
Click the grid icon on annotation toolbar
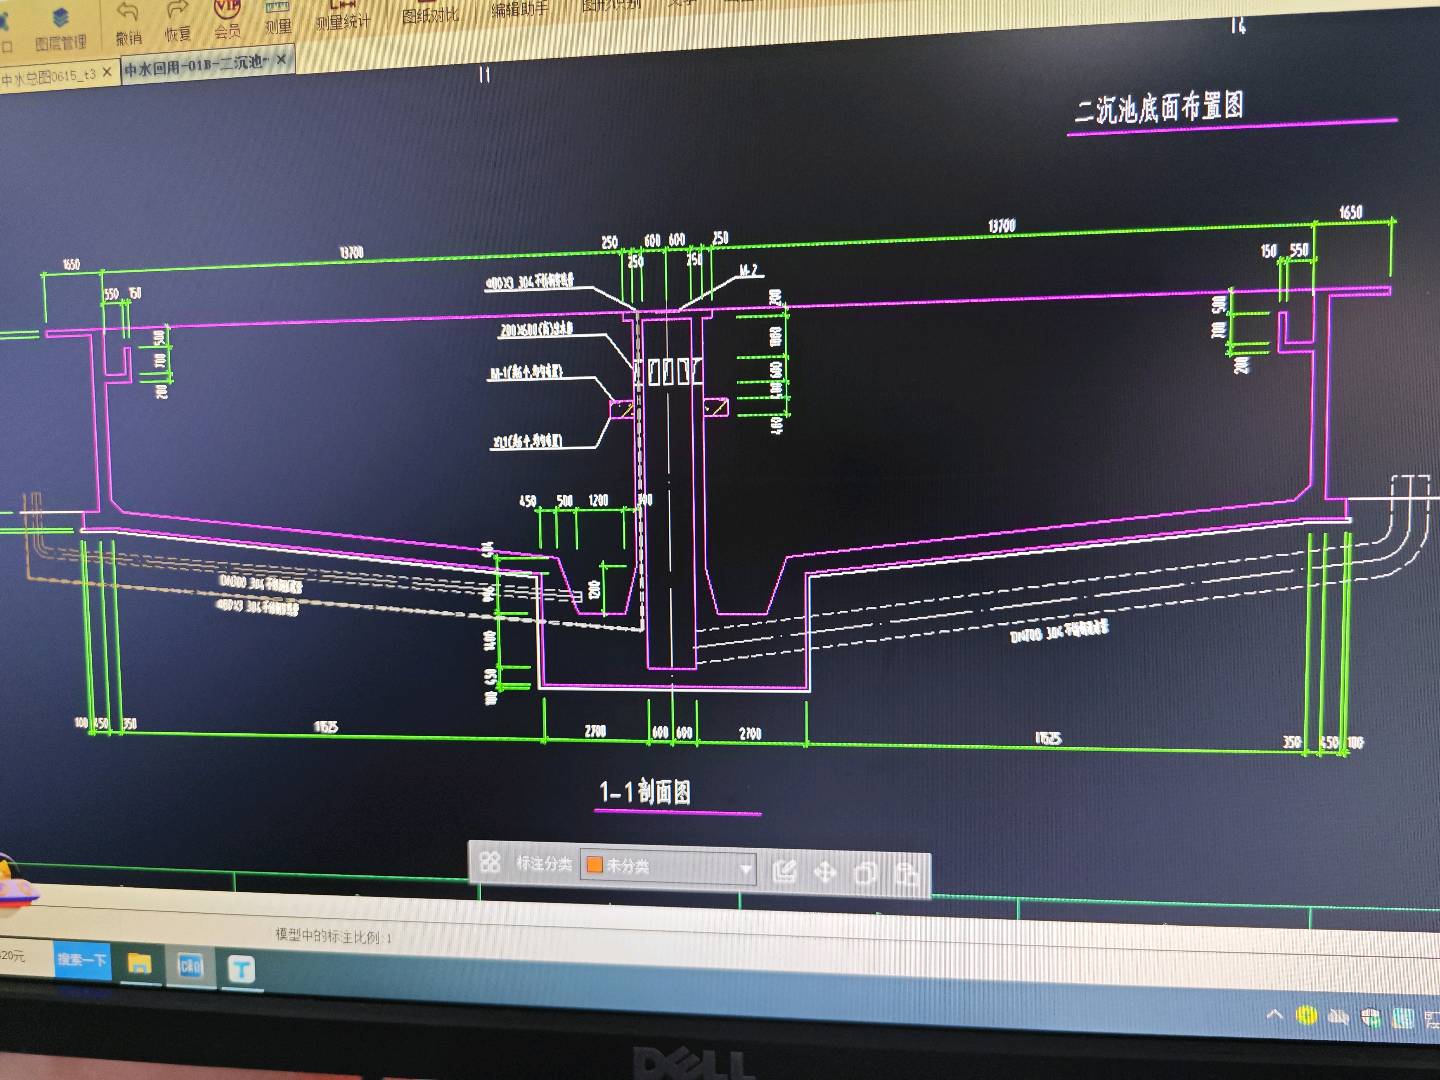[489, 861]
